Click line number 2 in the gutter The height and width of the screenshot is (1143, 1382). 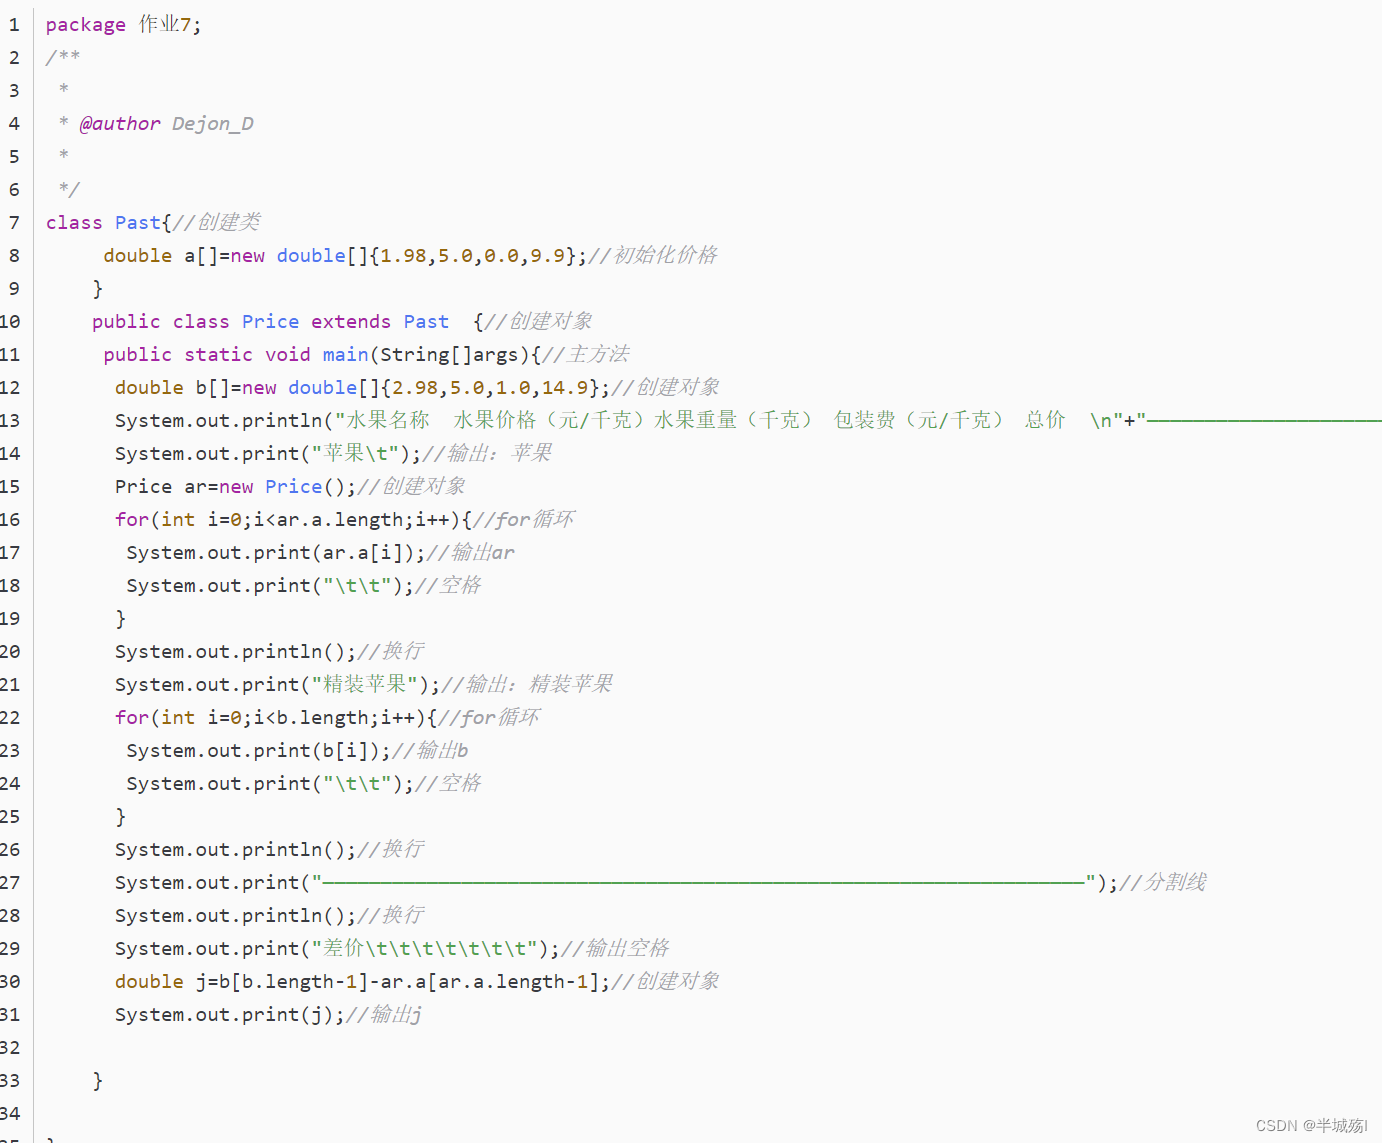(x=14, y=57)
